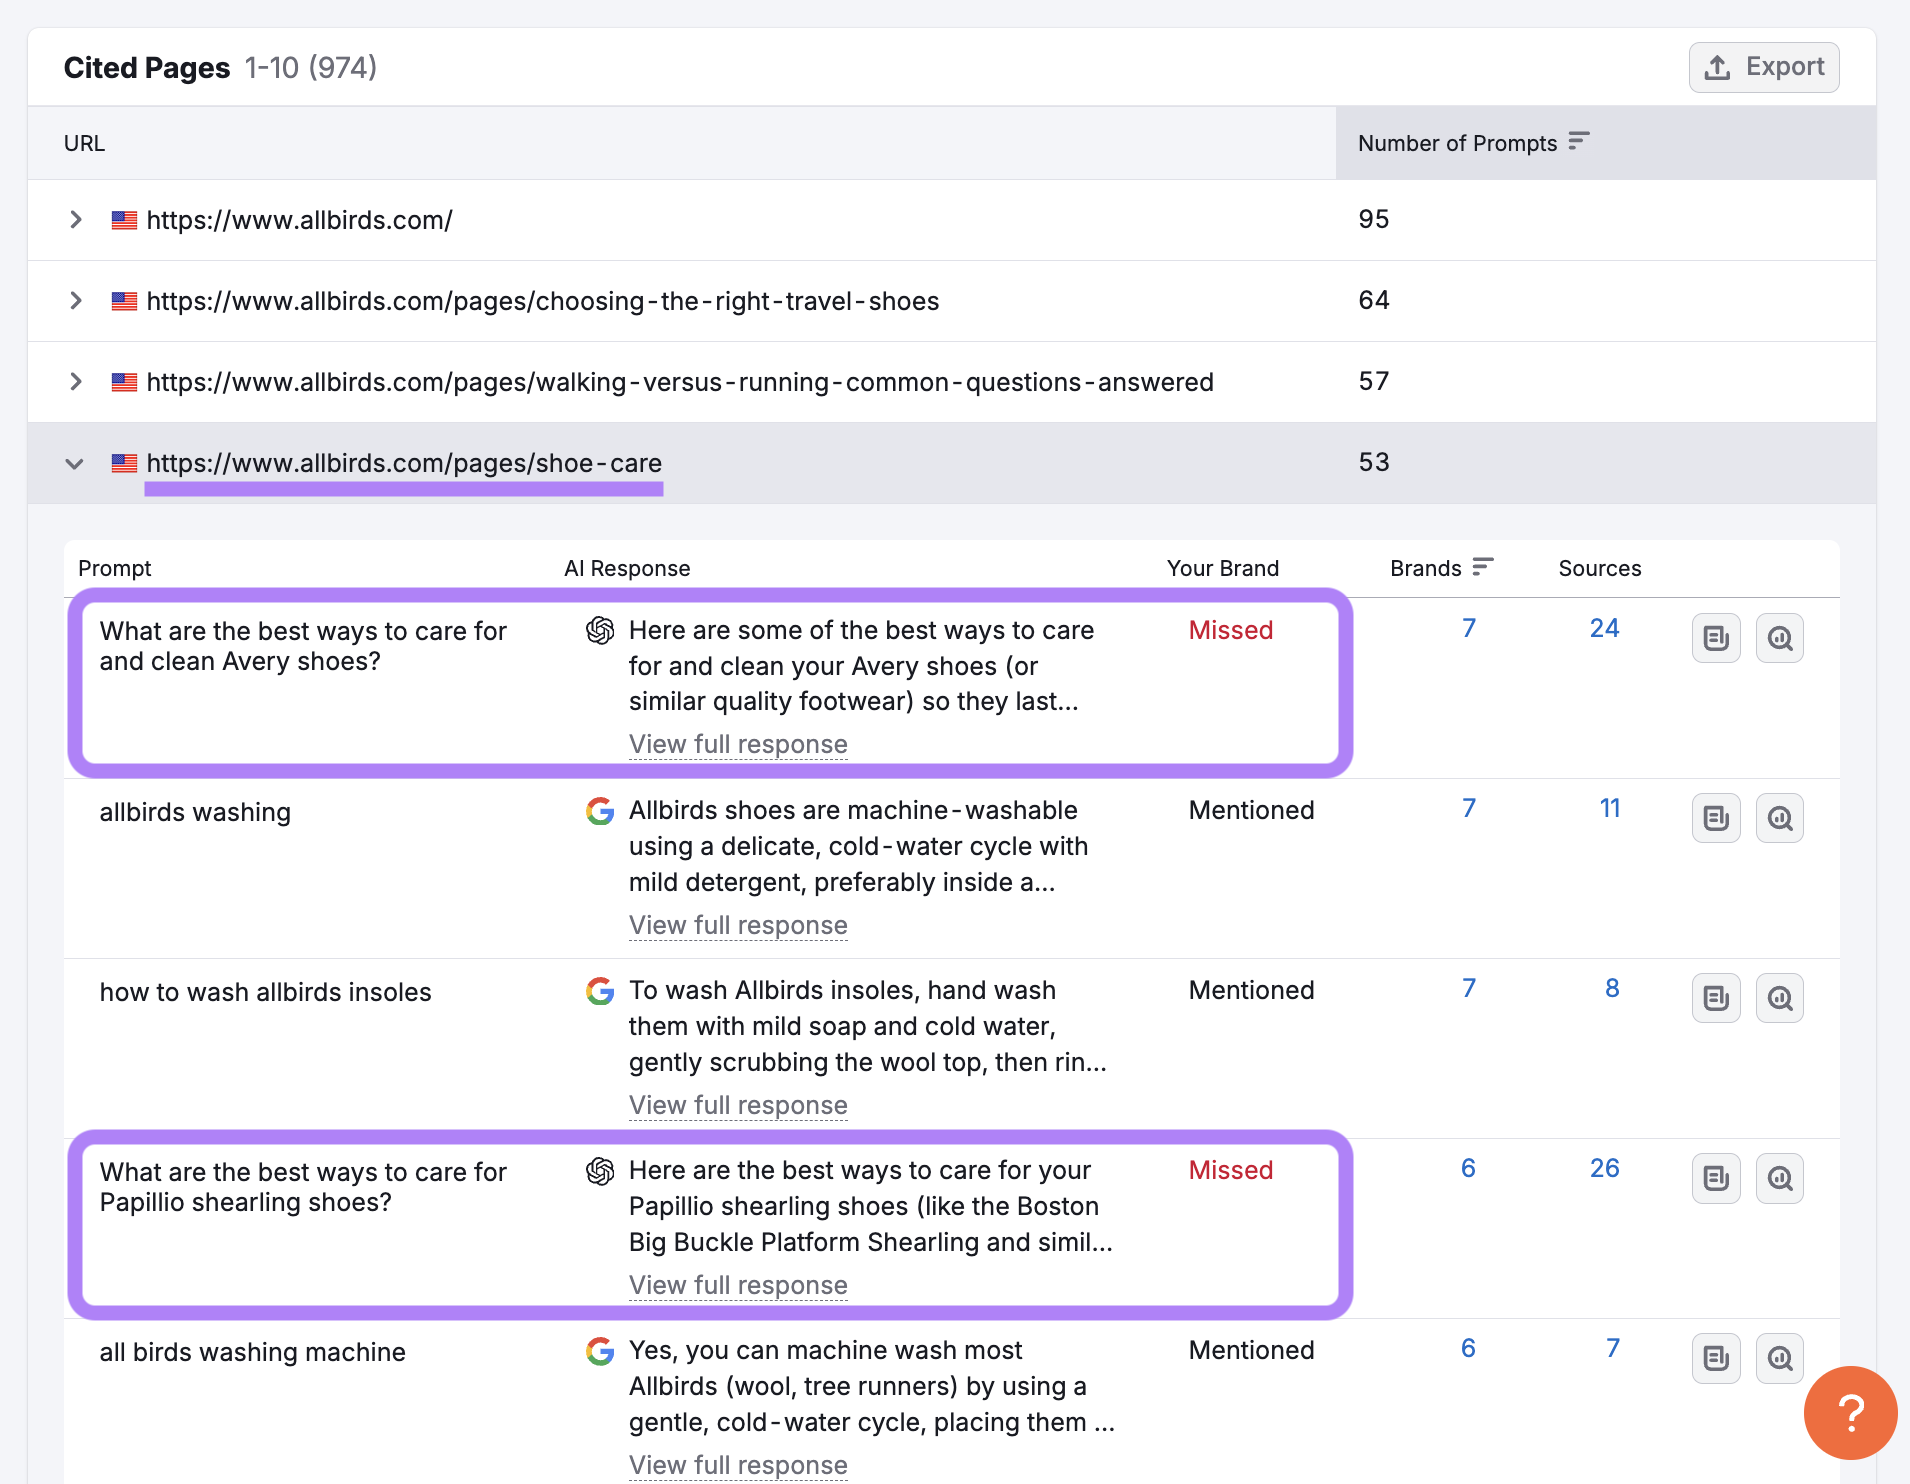Click magnifier icon for allbirds insoles row
This screenshot has width=1910, height=1484.
coord(1780,998)
